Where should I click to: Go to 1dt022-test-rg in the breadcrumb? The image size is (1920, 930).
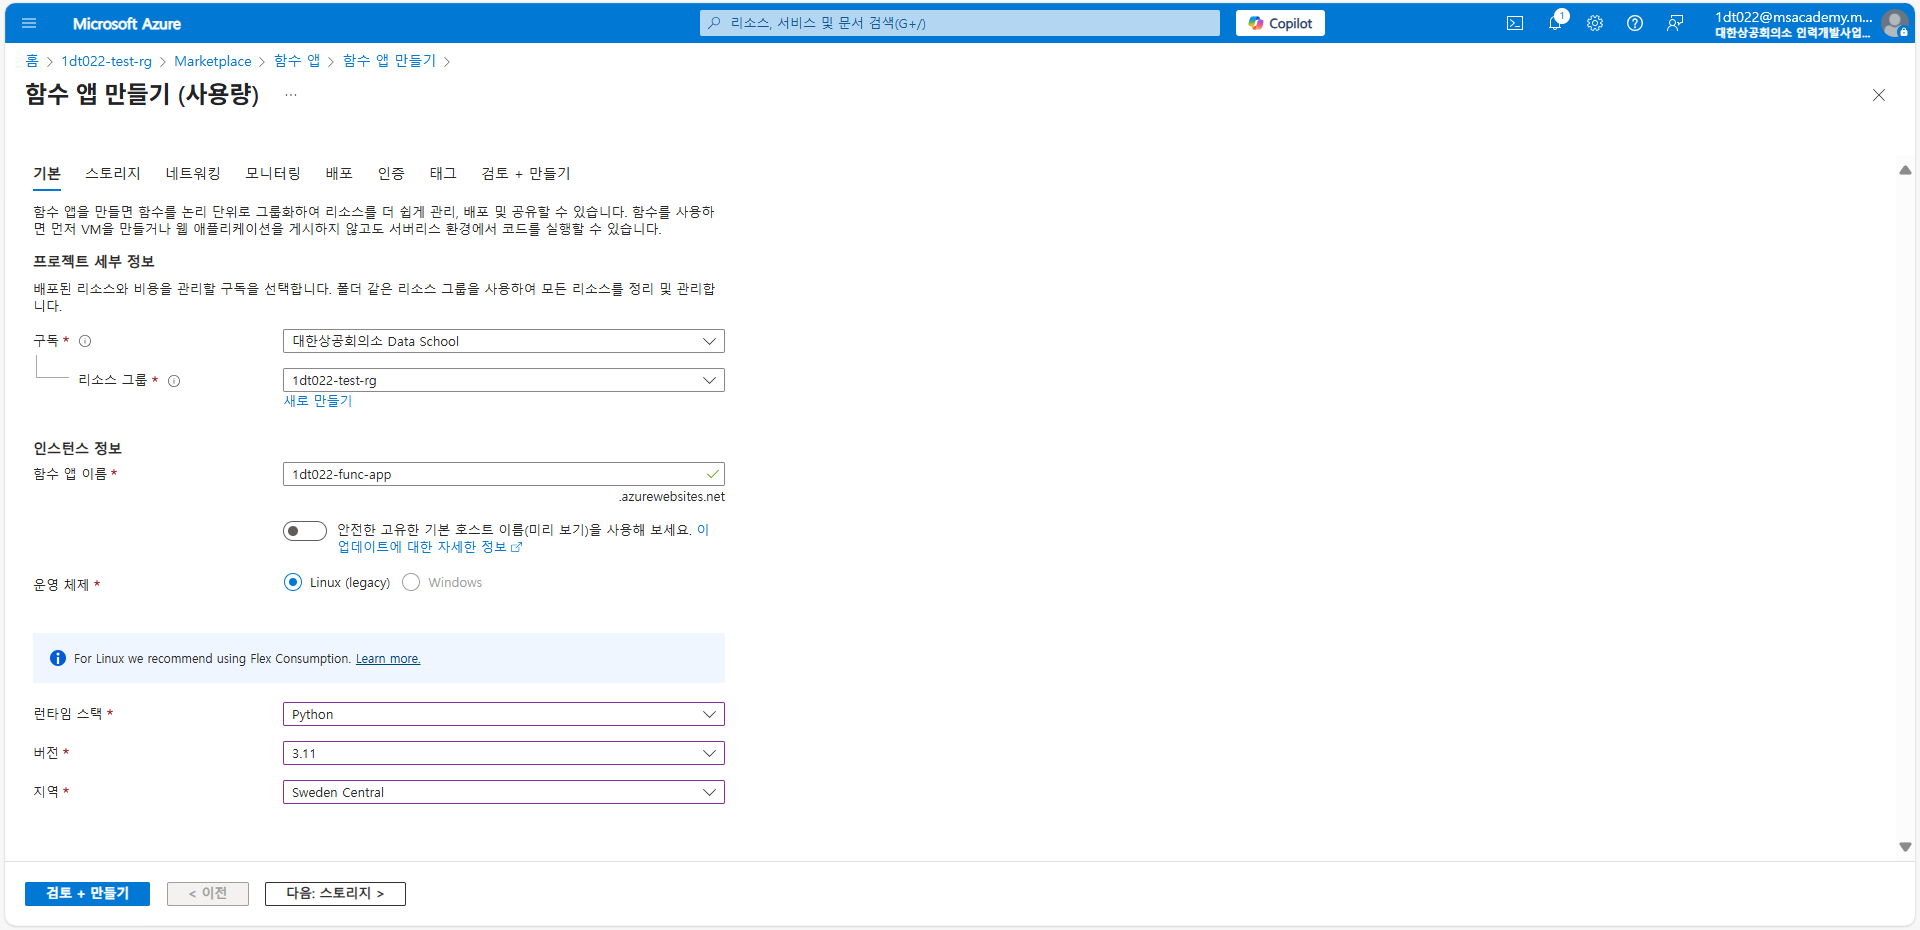(x=107, y=61)
